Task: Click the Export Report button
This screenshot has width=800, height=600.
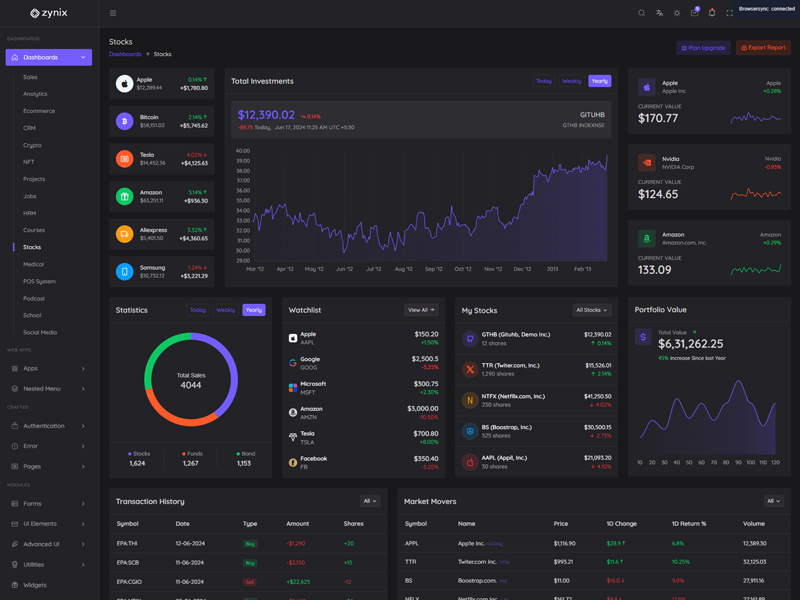Action: (763, 47)
